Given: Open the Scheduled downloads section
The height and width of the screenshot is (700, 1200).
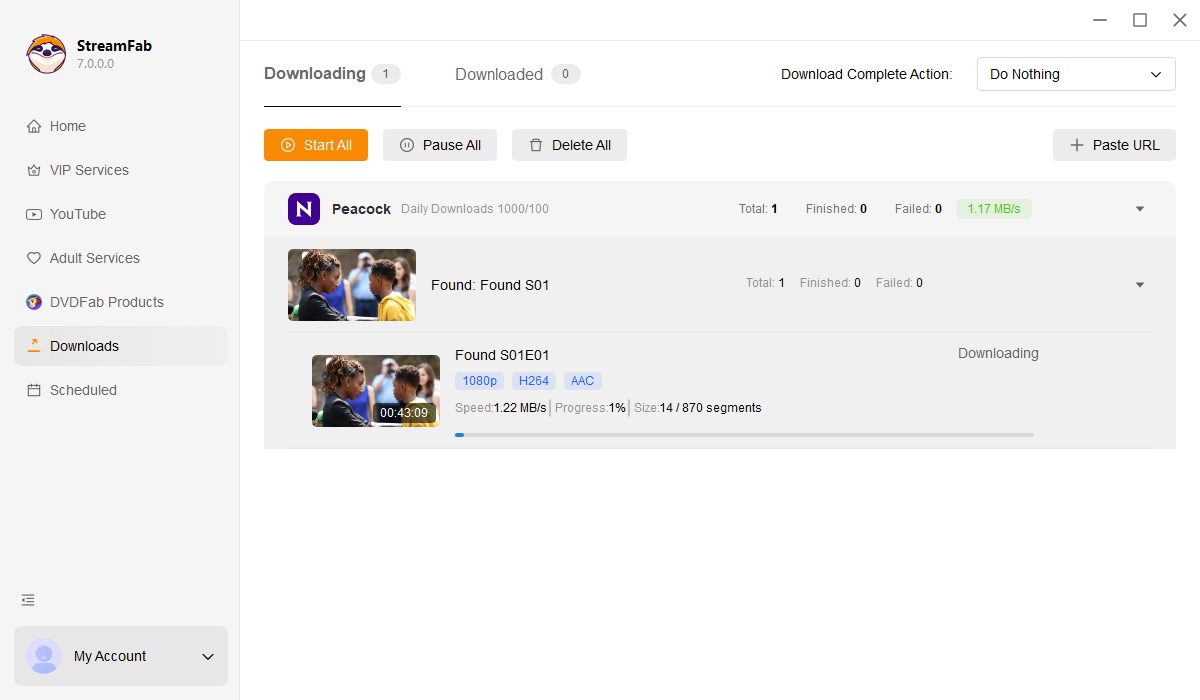Looking at the screenshot, I should click(83, 390).
